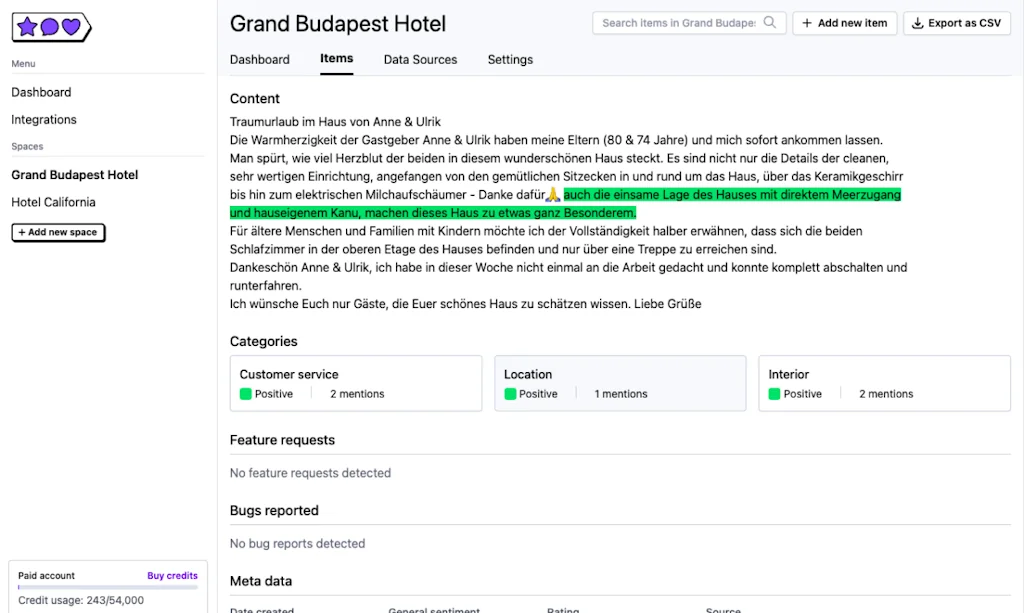Screen dimensions: 1024x613
Task: Switch to the Data Sources tab
Action: (420, 60)
